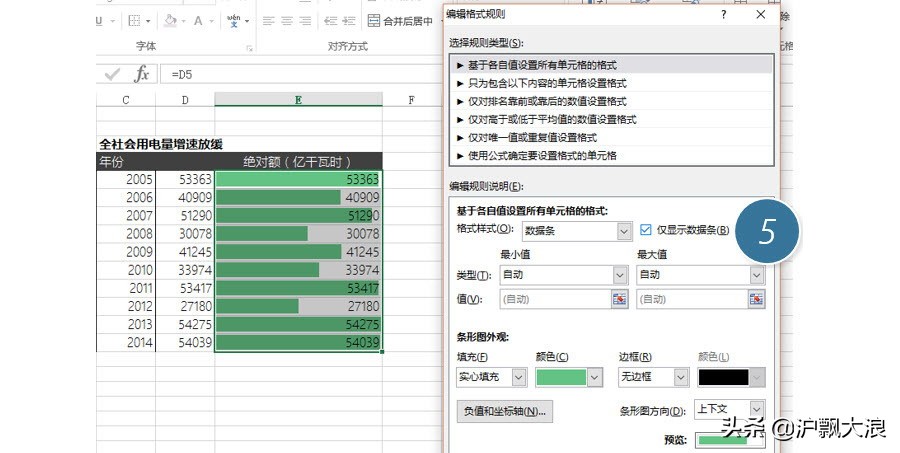Click the decrease indent icon
This screenshot has height=453, width=900.
331,21
